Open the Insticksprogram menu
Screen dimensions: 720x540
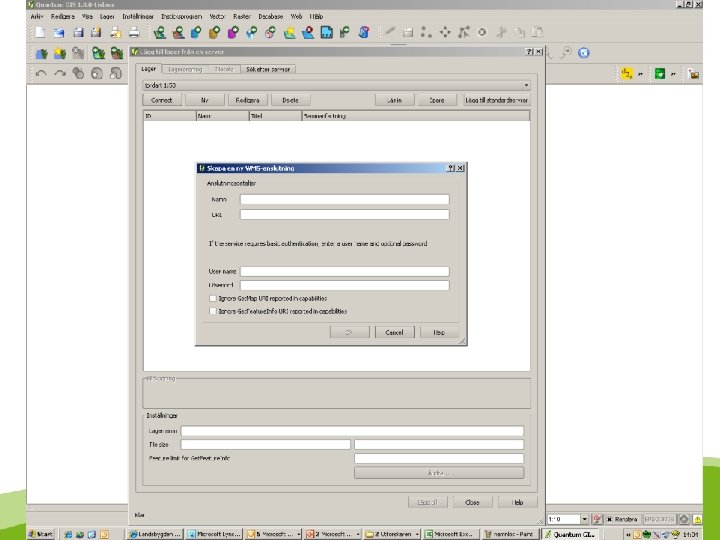click(181, 17)
